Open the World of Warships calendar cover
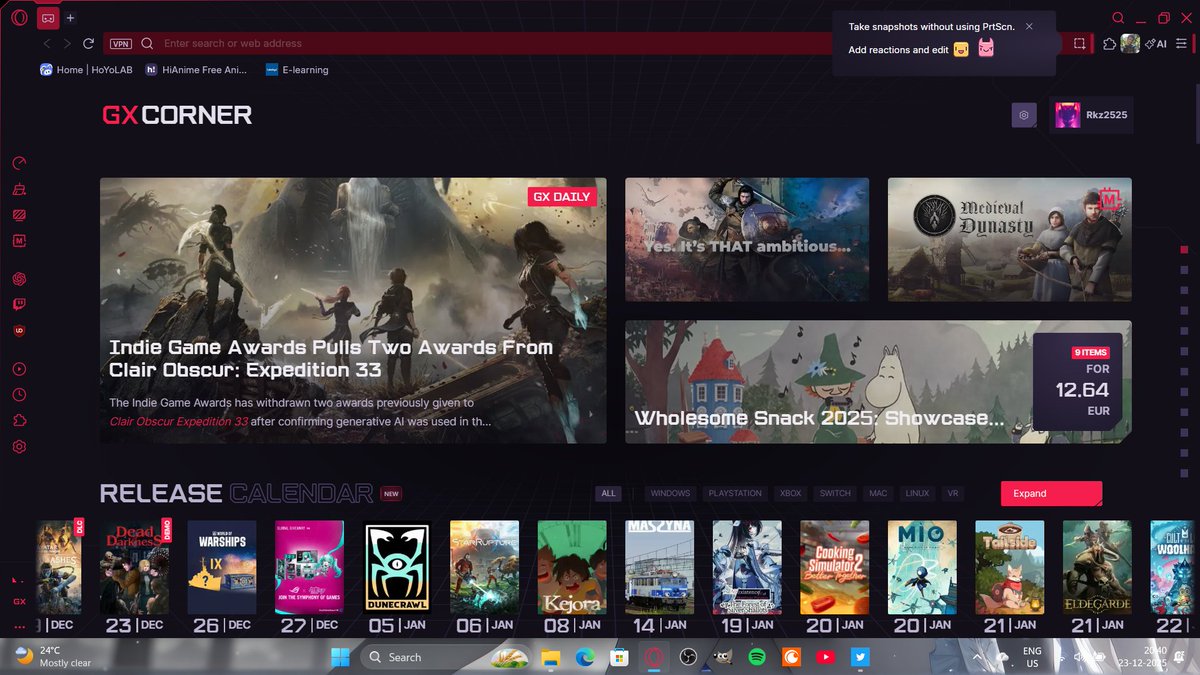 (x=222, y=567)
